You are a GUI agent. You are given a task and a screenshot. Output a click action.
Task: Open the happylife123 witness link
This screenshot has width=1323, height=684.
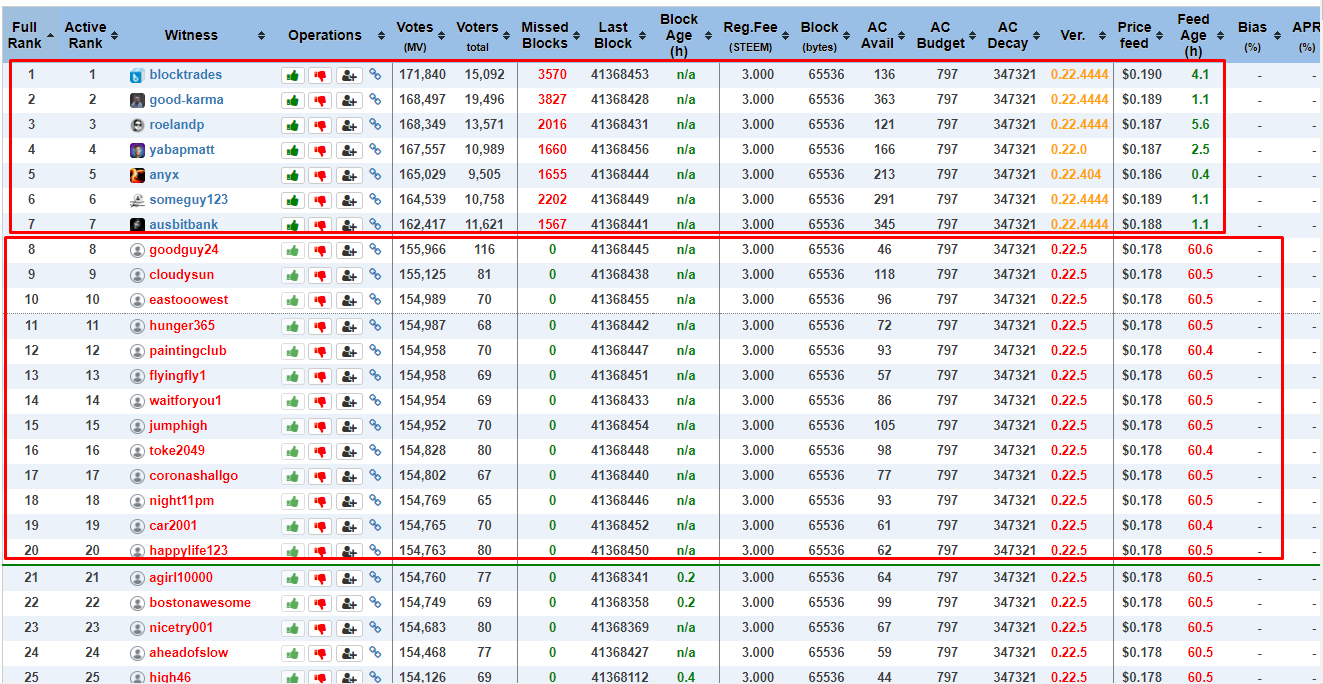coord(188,551)
